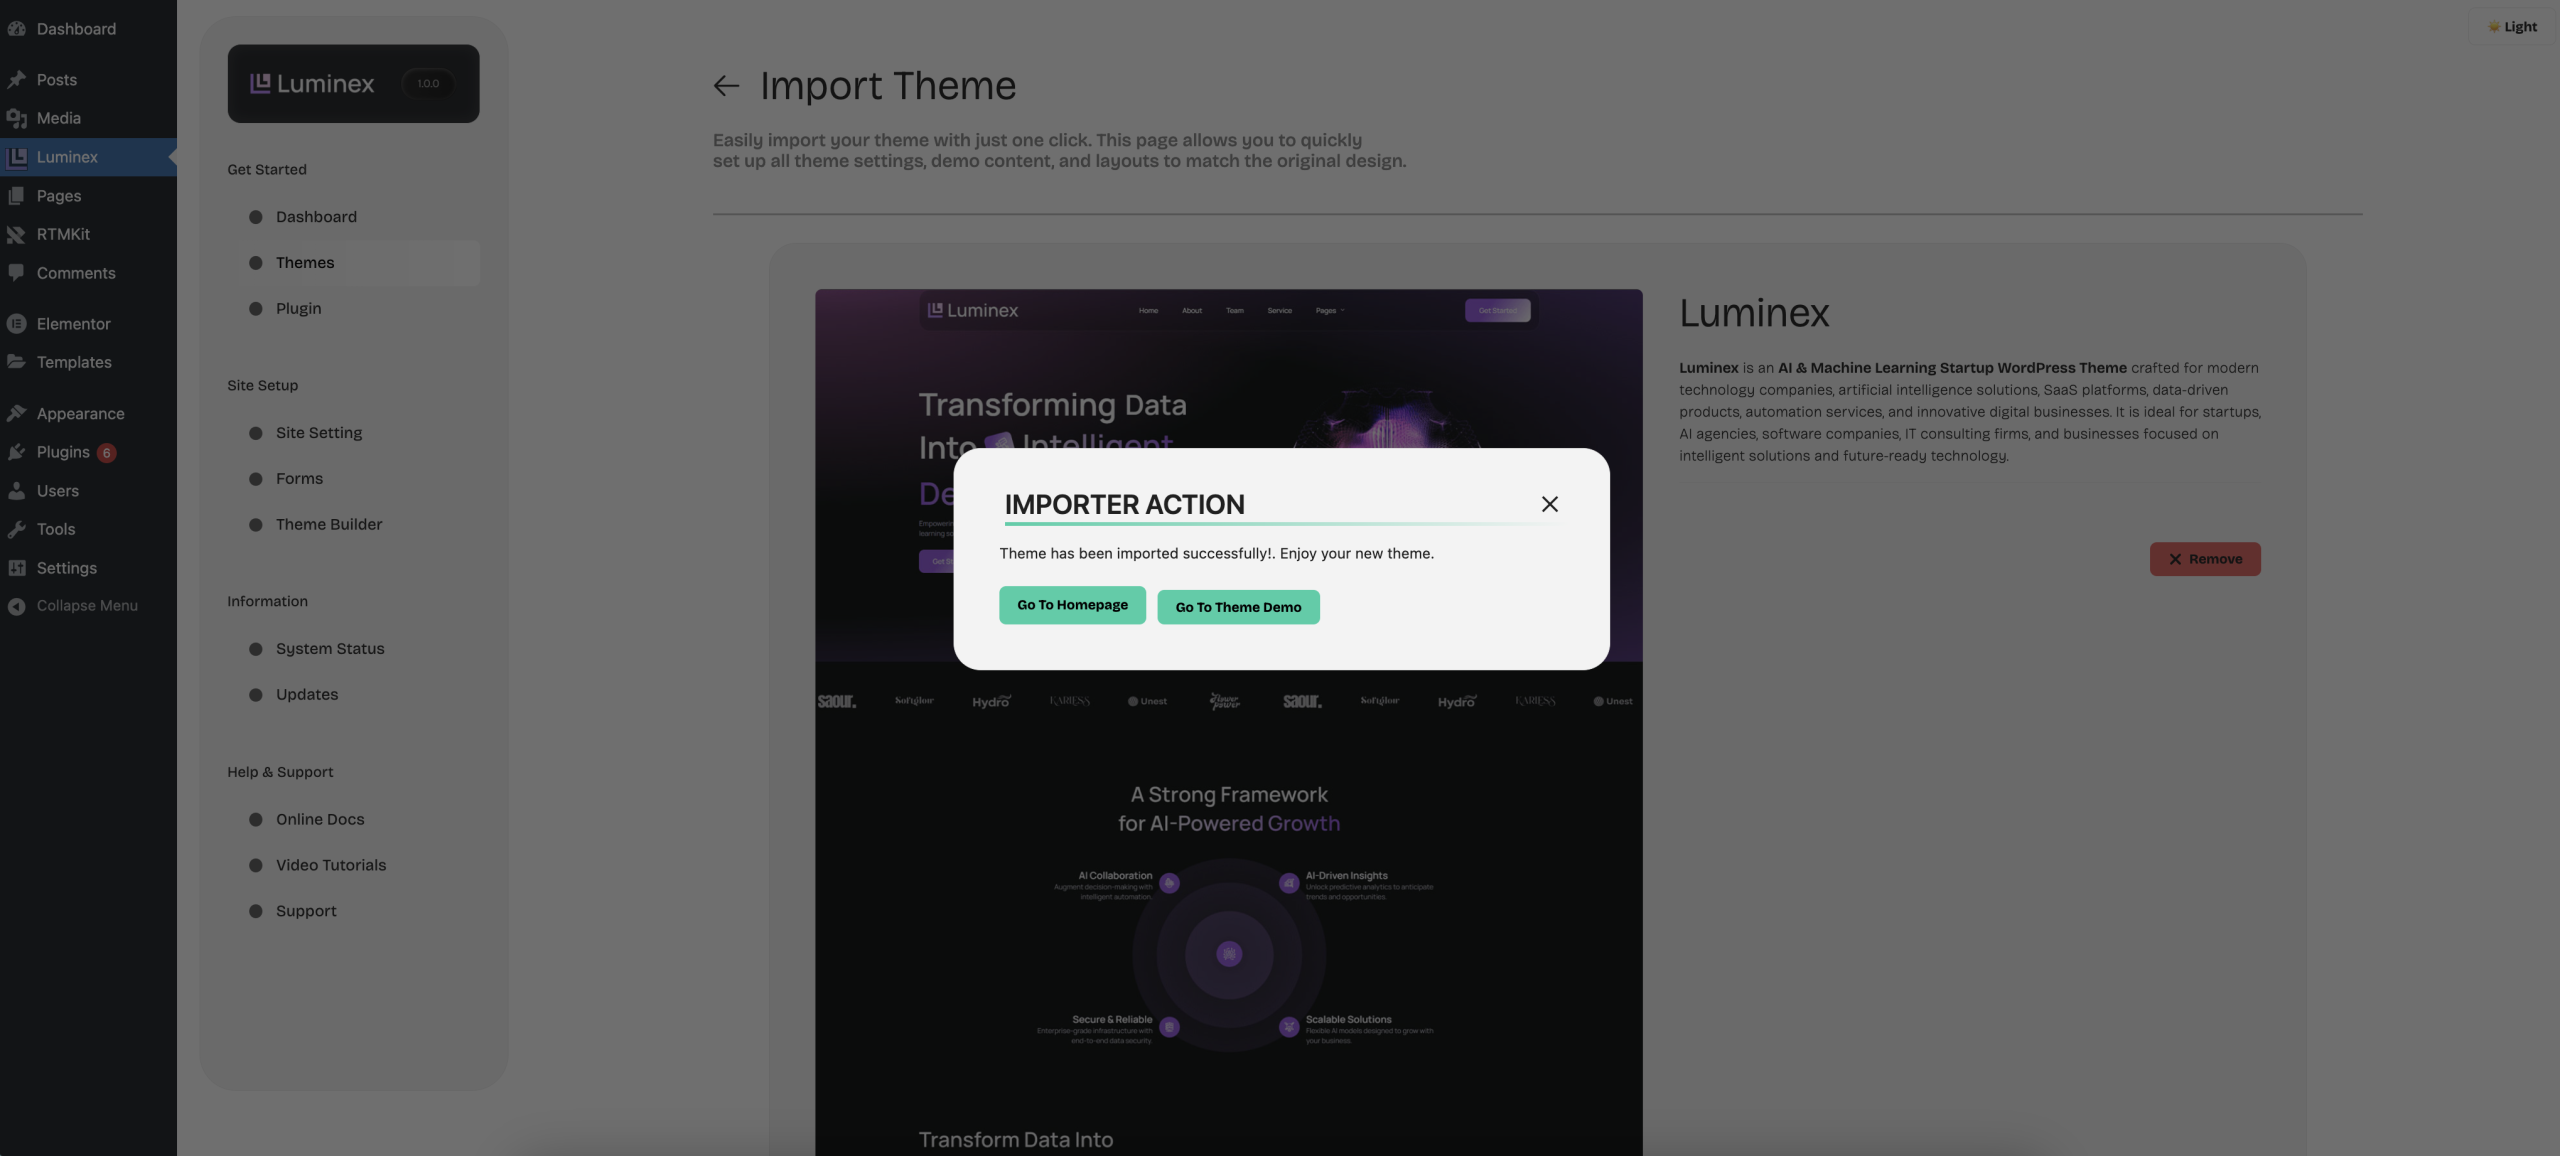Open the Elementor menu icon
The height and width of the screenshot is (1156, 2560).
pos(16,324)
